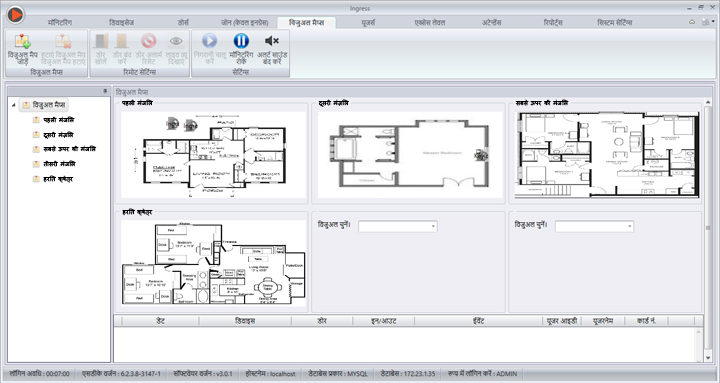Viewport: 720px width, 383px height.
Task: Click the Add Visual Map icon
Action: [x=22, y=41]
